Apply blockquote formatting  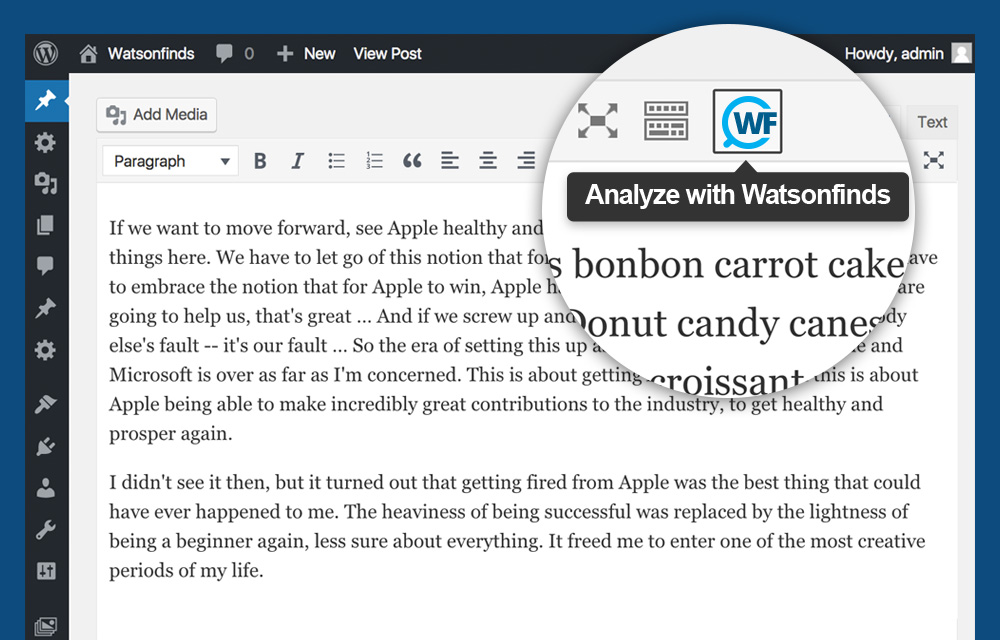pos(412,161)
